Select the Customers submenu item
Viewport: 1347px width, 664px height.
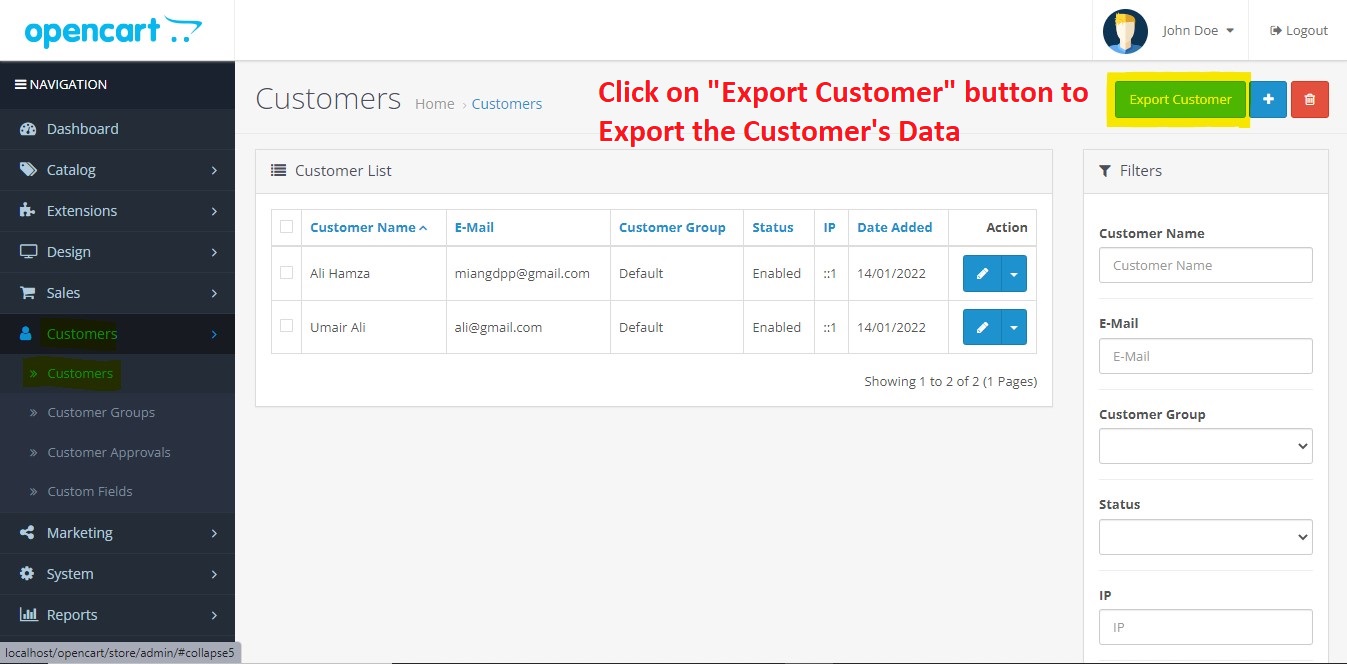point(117,374)
